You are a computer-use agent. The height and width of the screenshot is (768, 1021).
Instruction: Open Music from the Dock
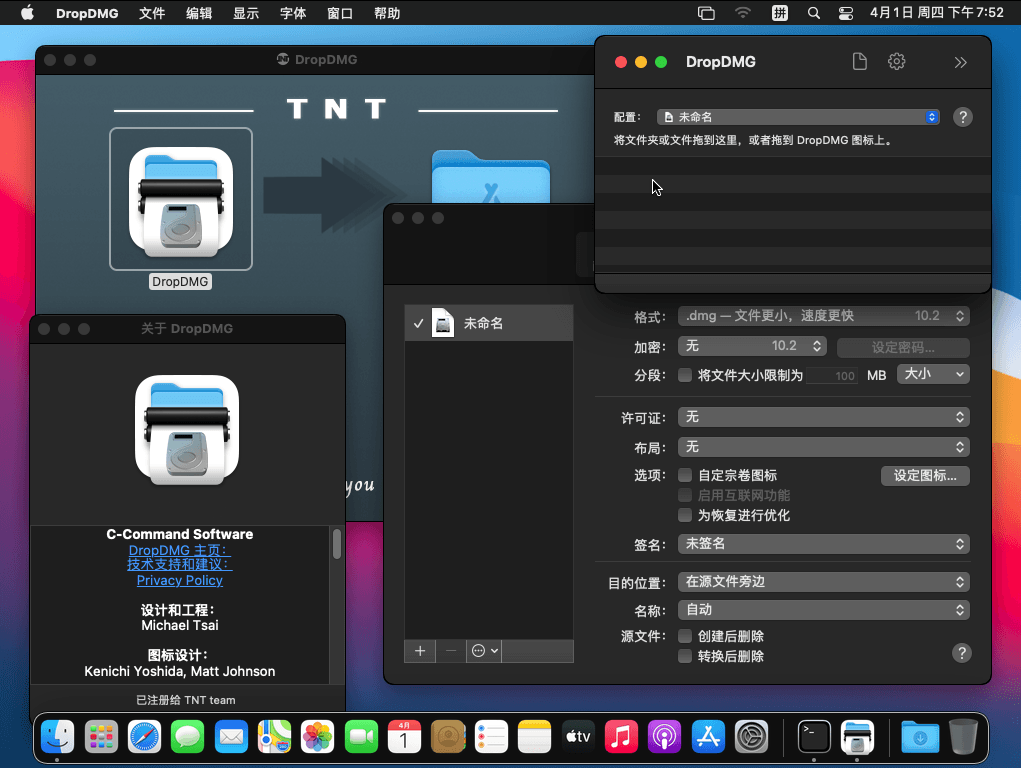(621, 737)
